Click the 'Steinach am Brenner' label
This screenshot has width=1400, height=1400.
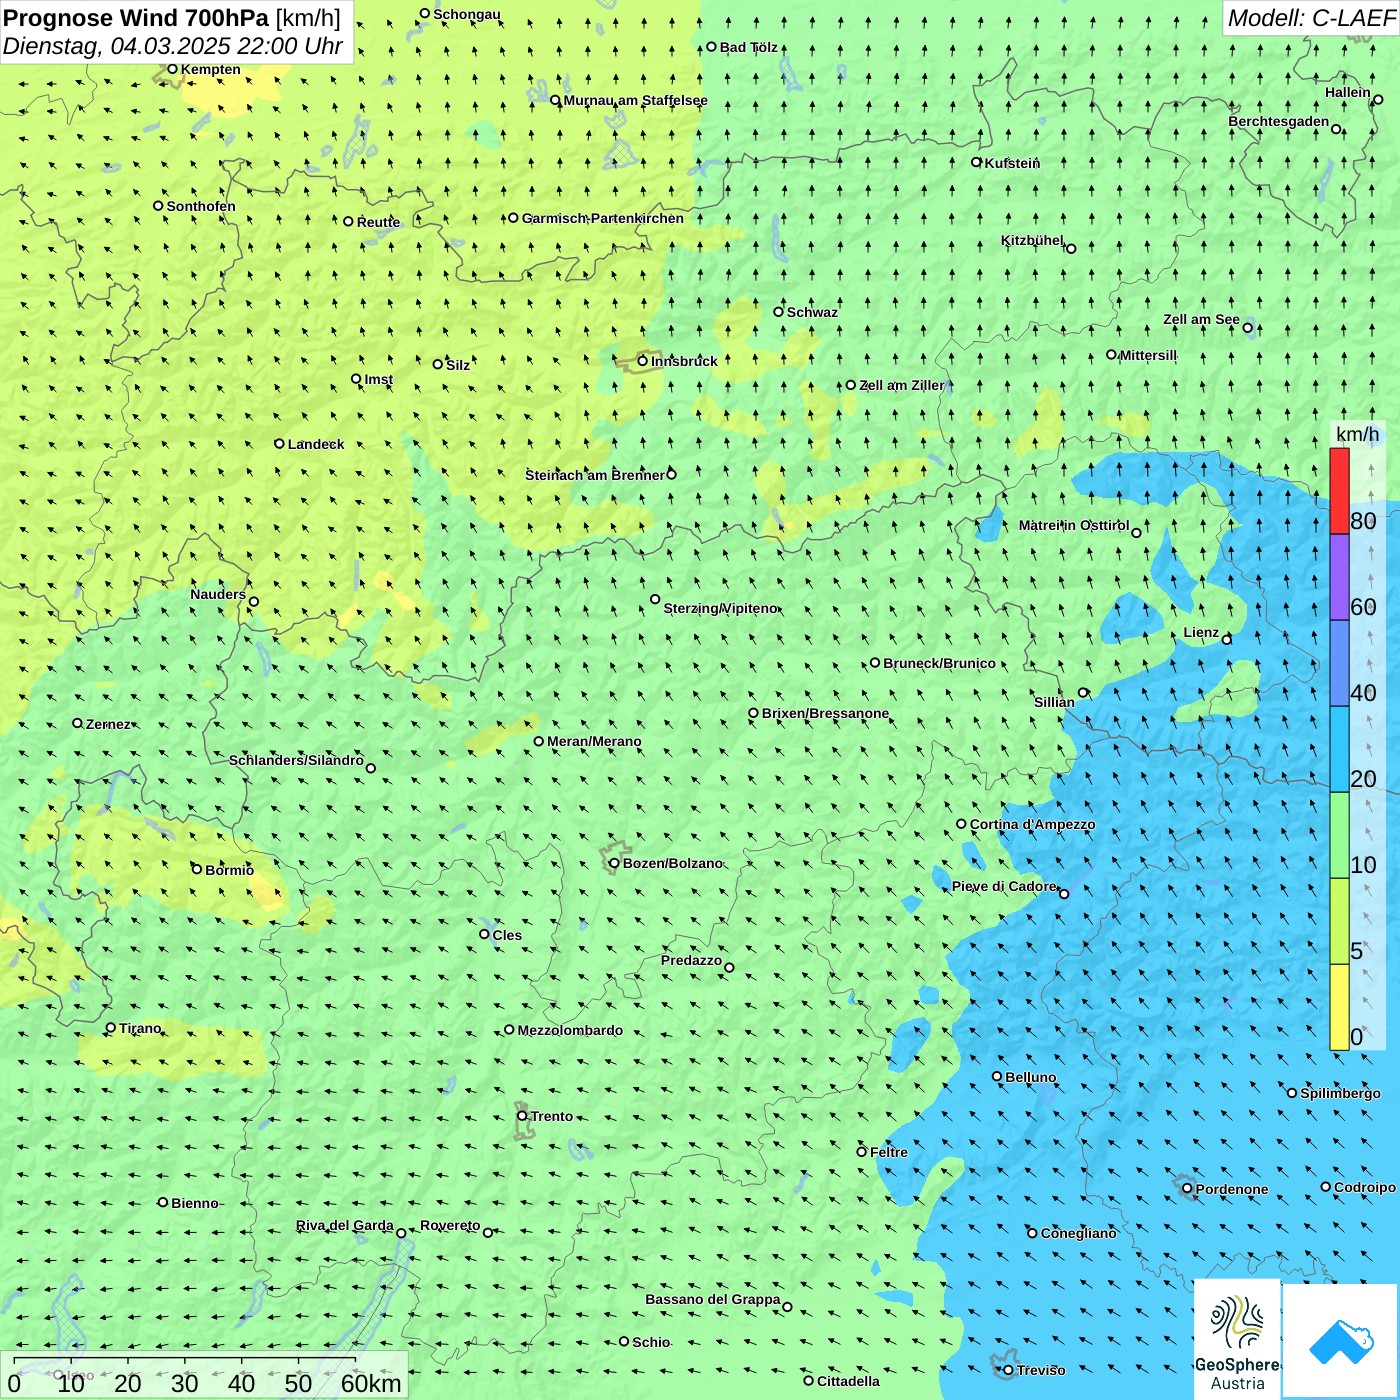click(x=595, y=475)
